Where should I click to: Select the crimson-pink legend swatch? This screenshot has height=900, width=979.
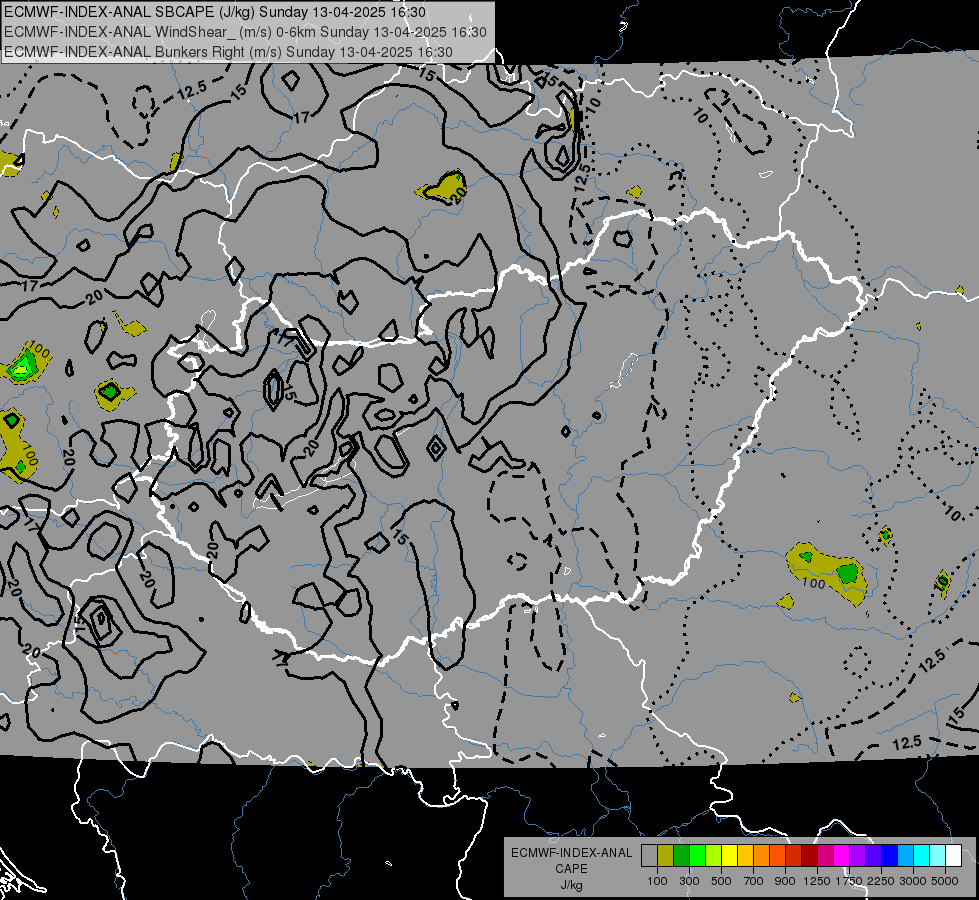coord(825,856)
